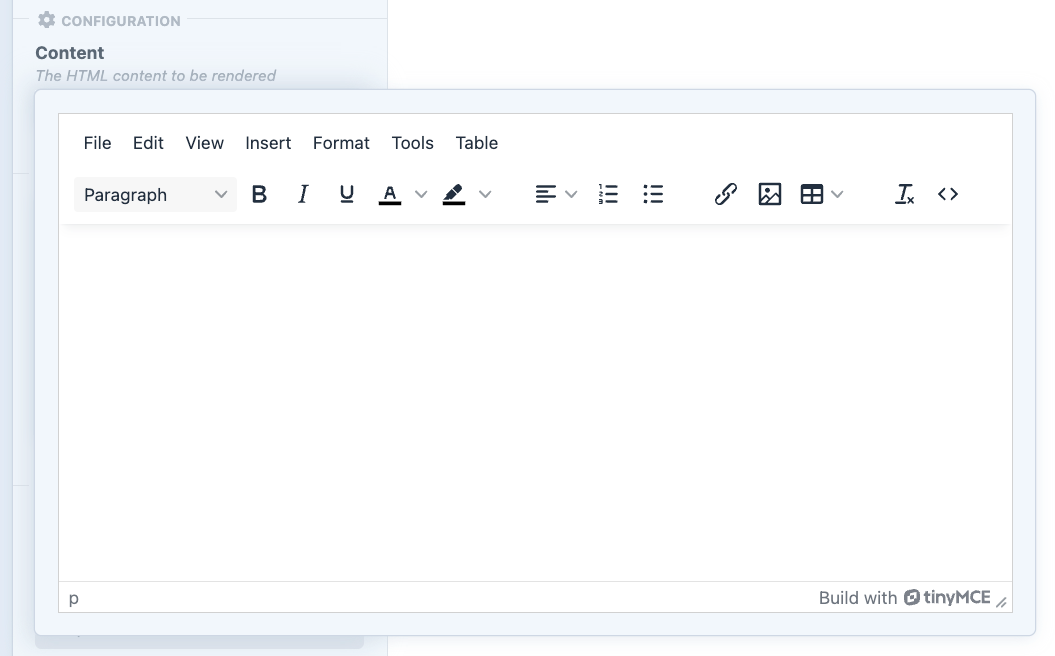Open the Insert menu
Viewport: 1055px width, 656px height.
click(x=268, y=143)
